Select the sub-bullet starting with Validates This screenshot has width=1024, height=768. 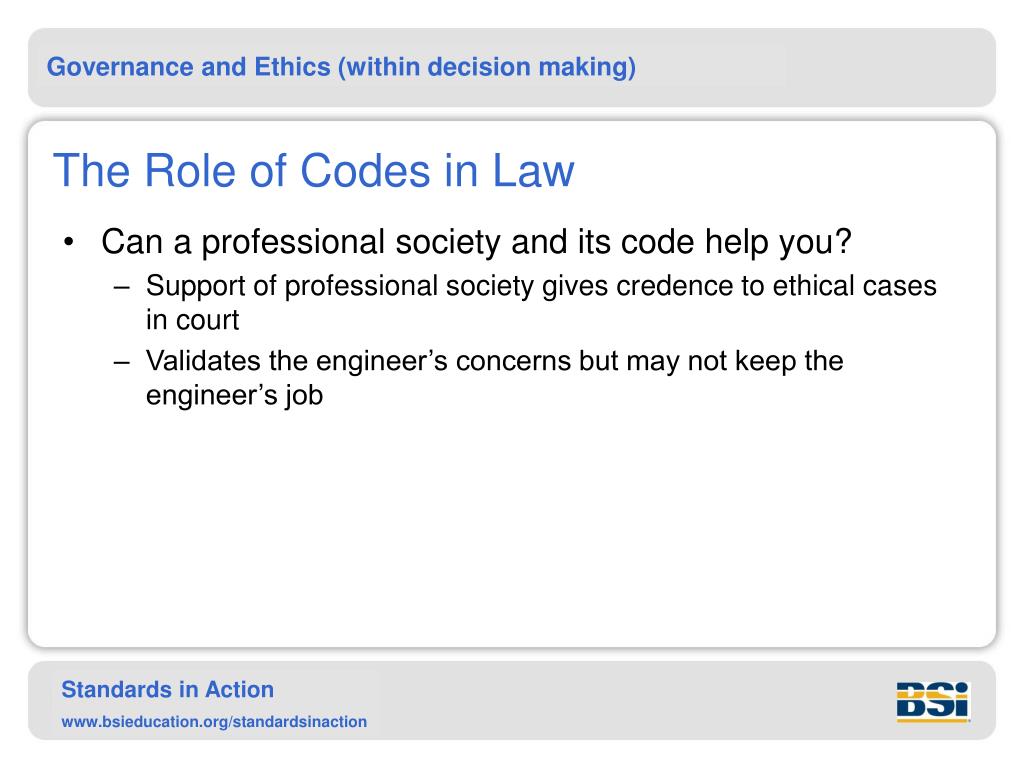494,377
